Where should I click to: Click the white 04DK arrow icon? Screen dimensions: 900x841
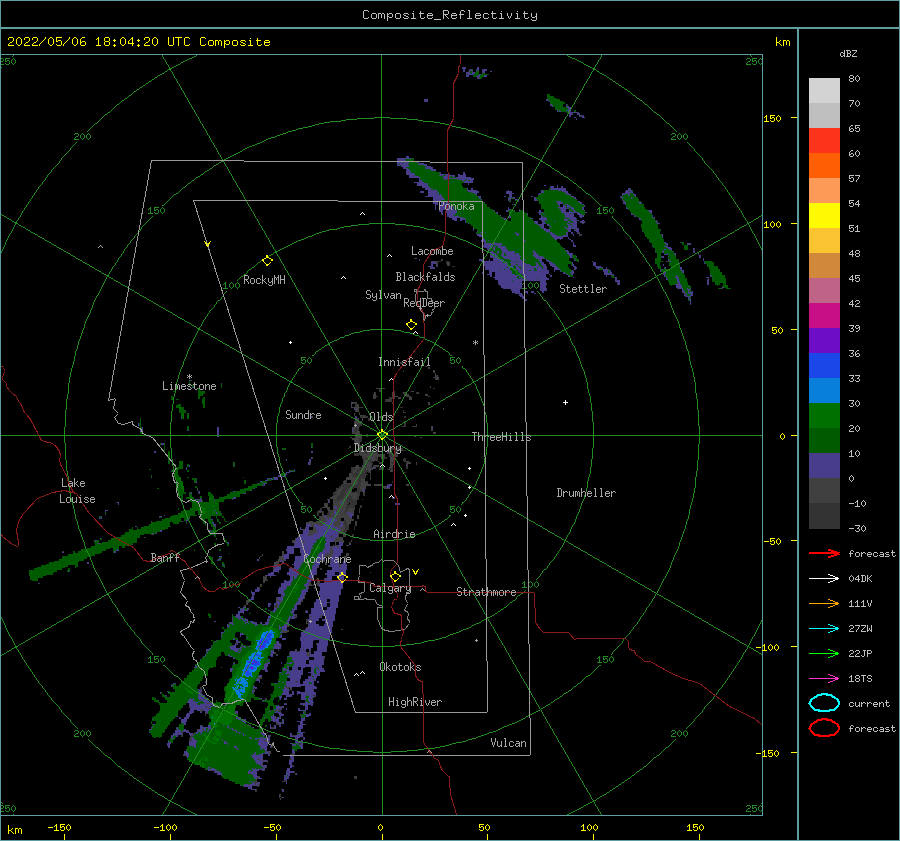824,578
